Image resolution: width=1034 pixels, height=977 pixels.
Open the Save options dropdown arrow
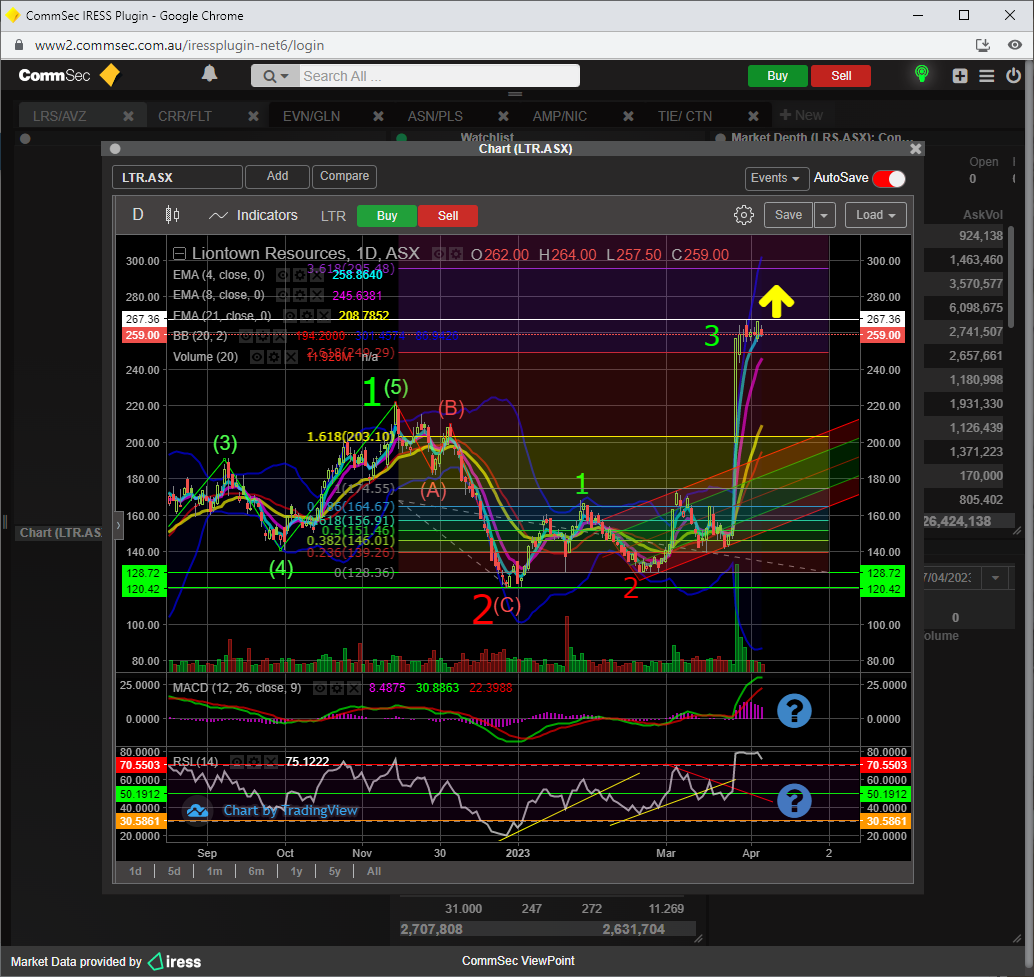824,215
